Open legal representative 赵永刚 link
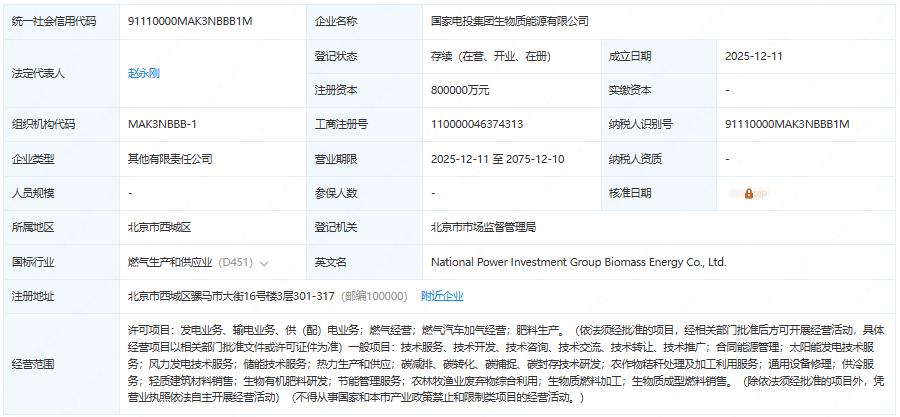900x417 pixels. pyautogui.click(x=144, y=73)
